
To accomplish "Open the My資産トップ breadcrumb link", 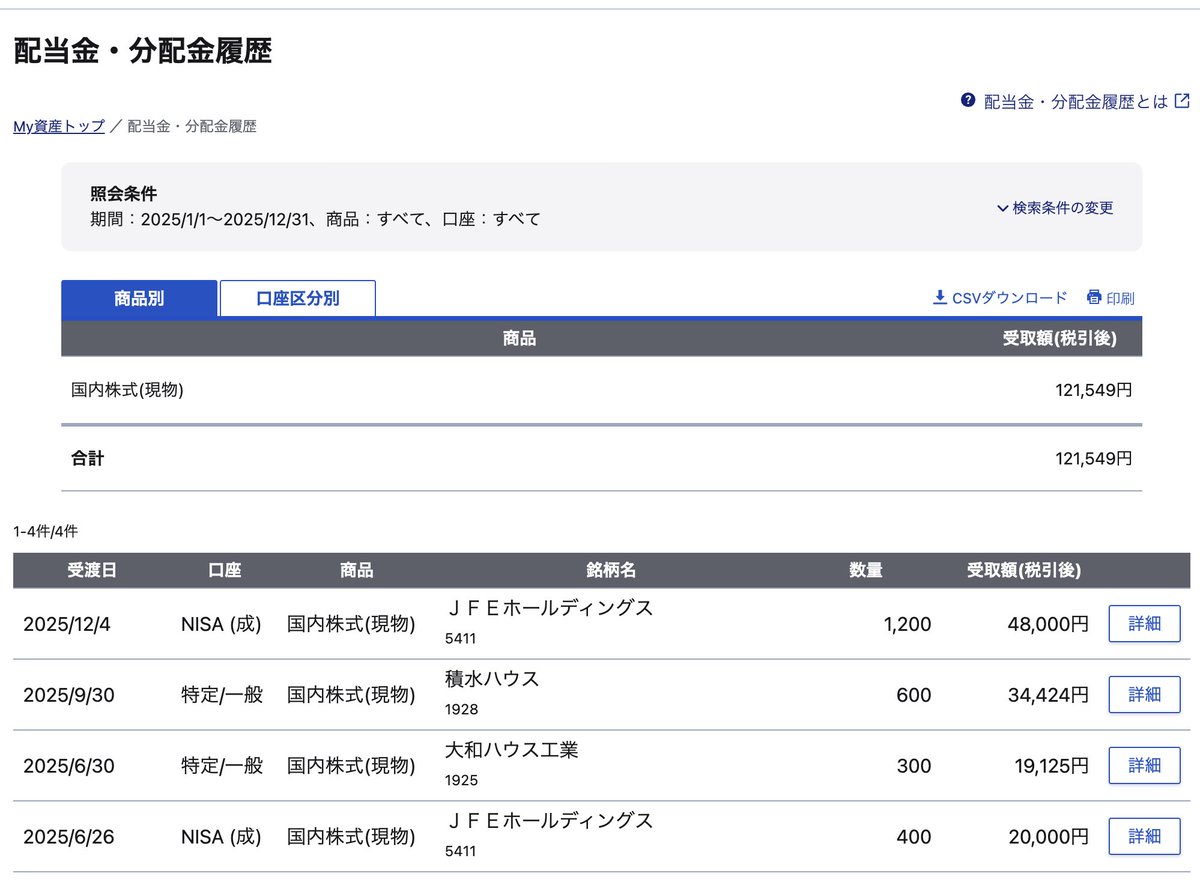I will tap(56, 126).
